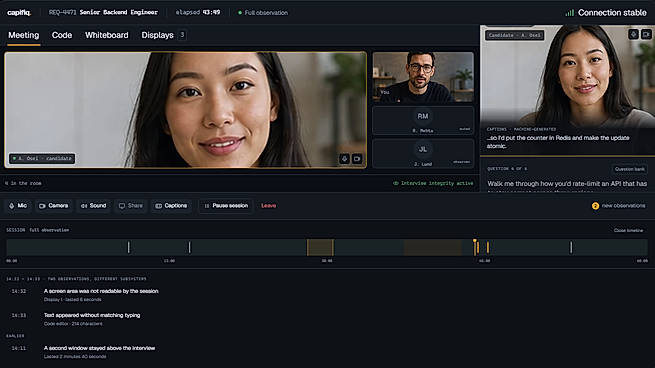Click the main candidate video feed
The image size is (655, 368).
pos(185,110)
